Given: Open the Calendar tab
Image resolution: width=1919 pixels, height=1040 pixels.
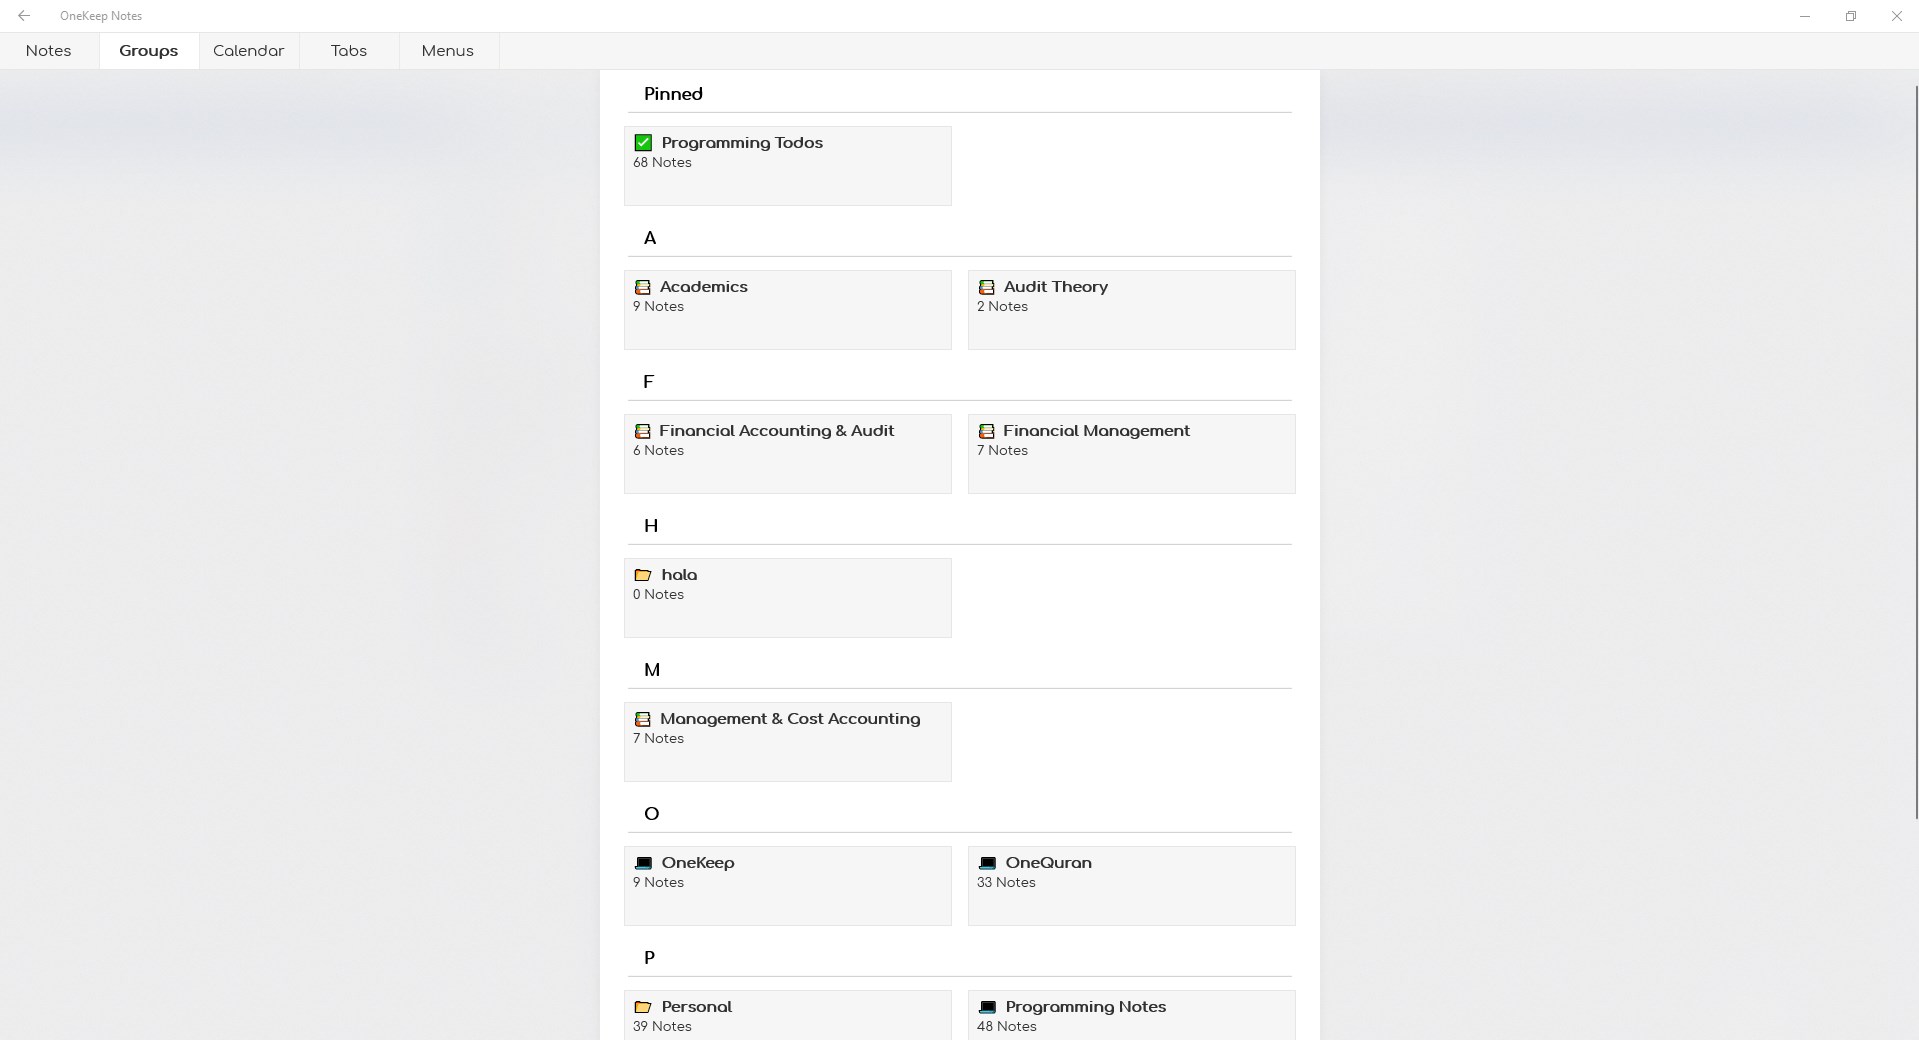Looking at the screenshot, I should click(248, 50).
